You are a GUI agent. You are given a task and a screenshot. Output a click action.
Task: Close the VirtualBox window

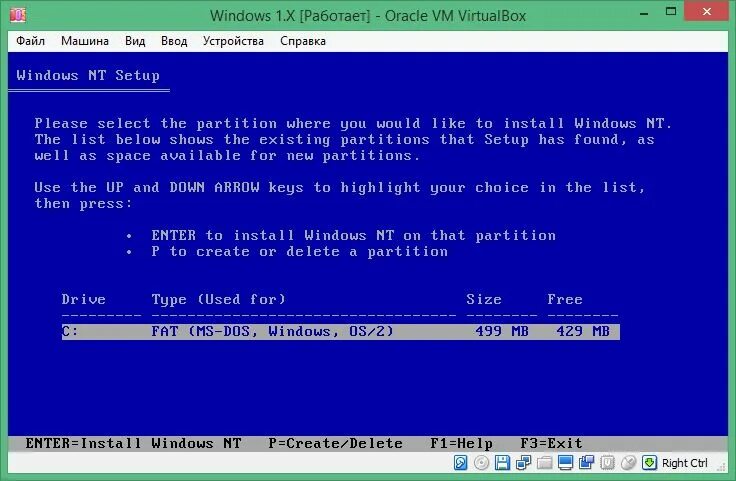(707, 12)
